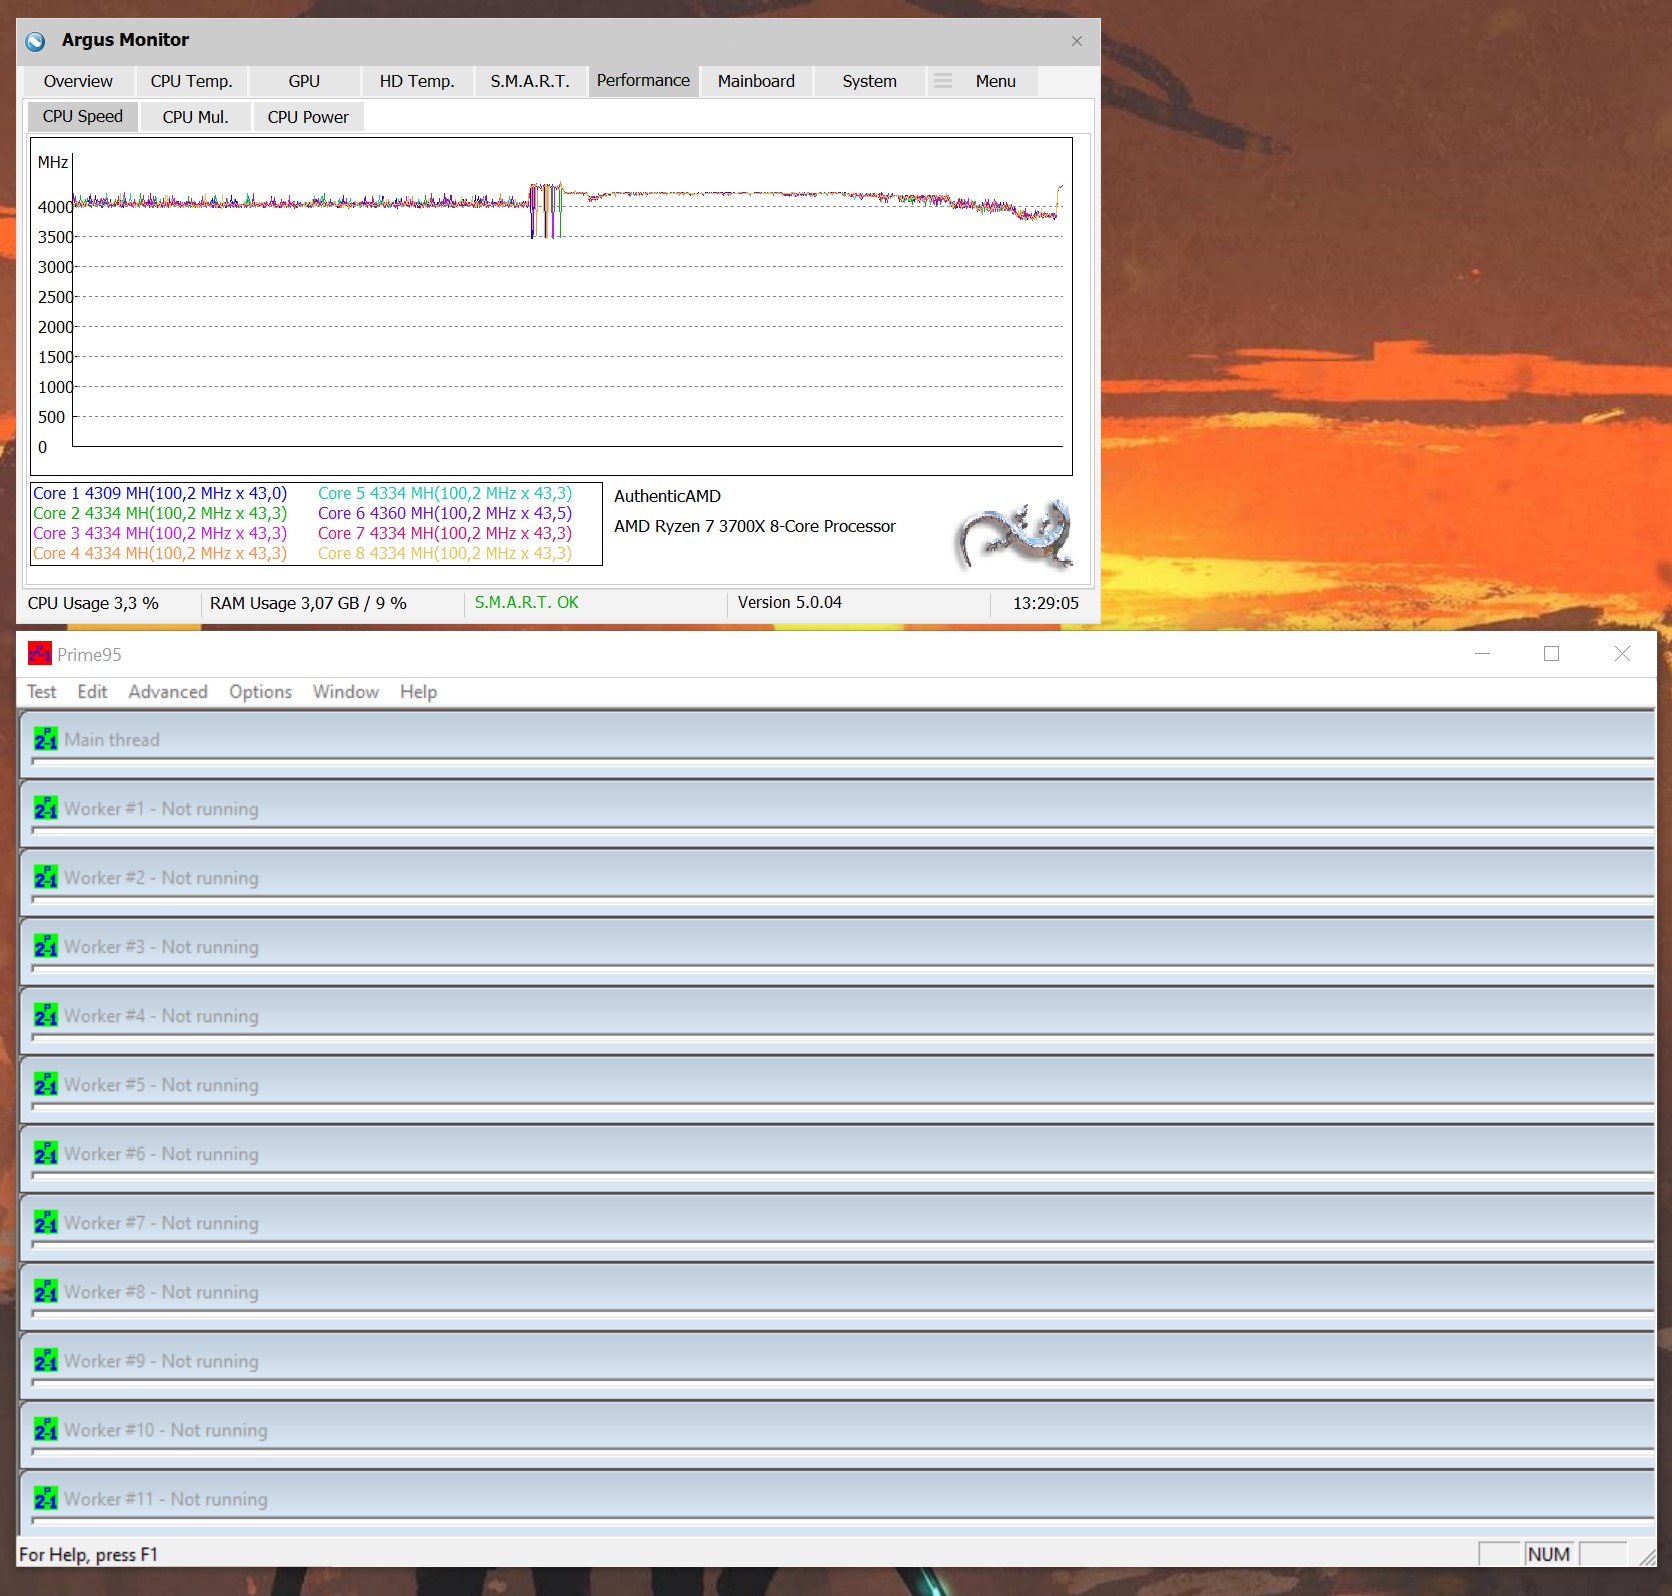Switch to the CPU Mul. sub-tab
Screen dimensions: 1672x1596
point(196,117)
